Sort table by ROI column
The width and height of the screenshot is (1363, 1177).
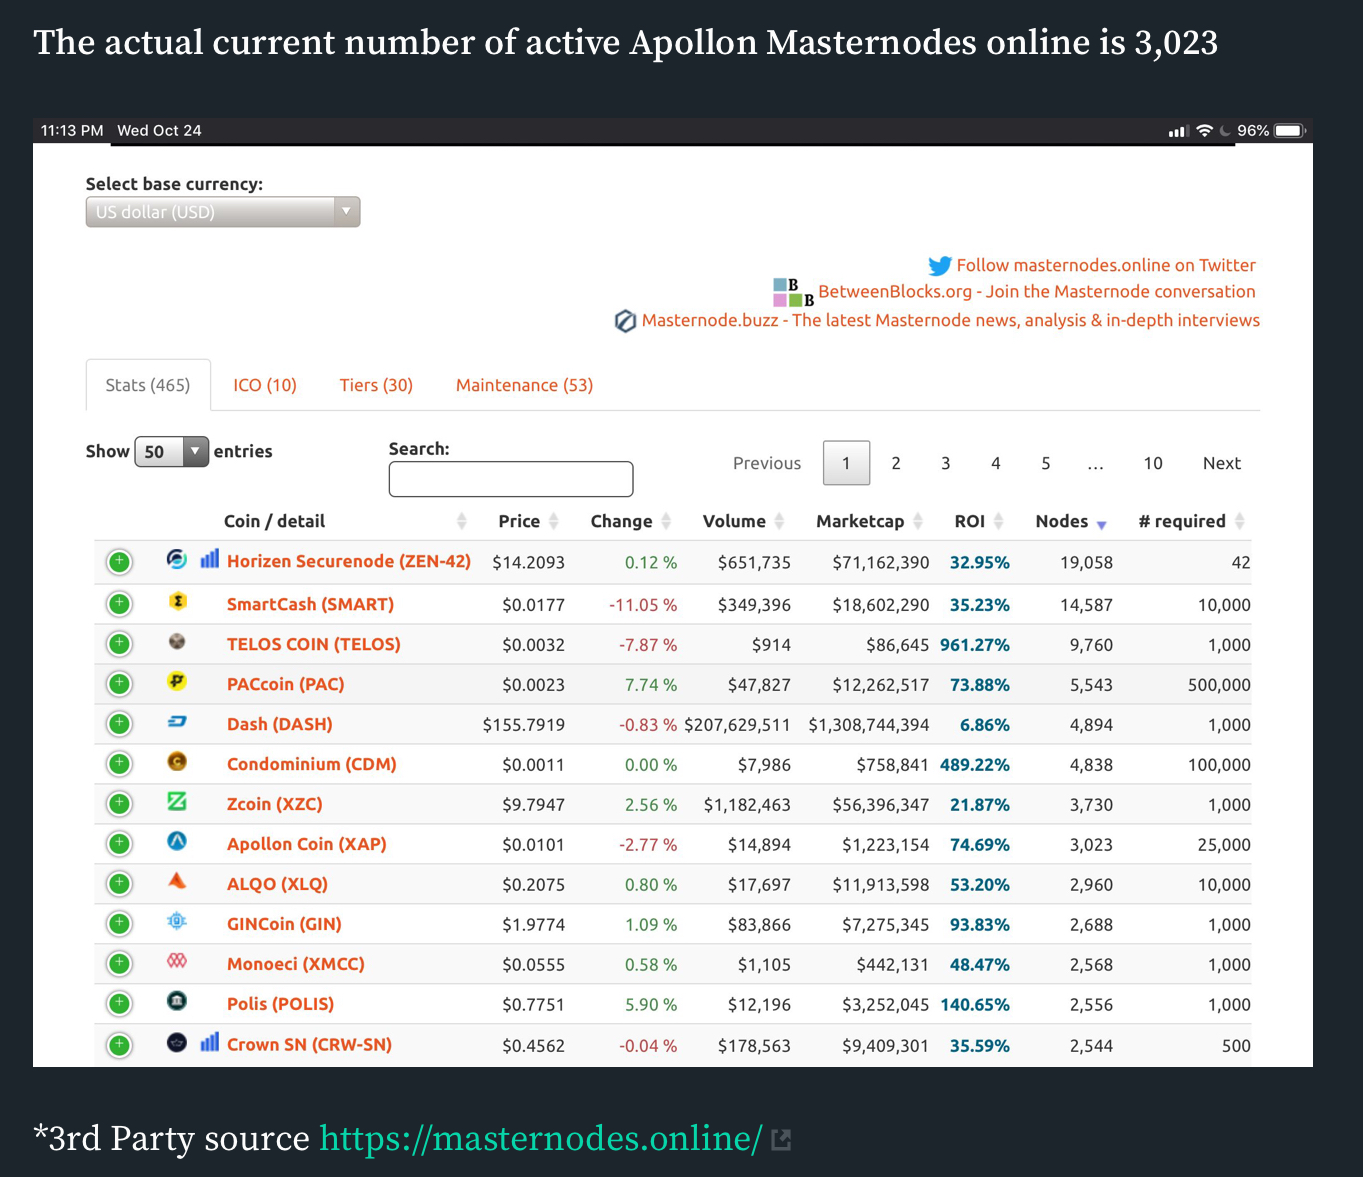pyautogui.click(x=979, y=521)
